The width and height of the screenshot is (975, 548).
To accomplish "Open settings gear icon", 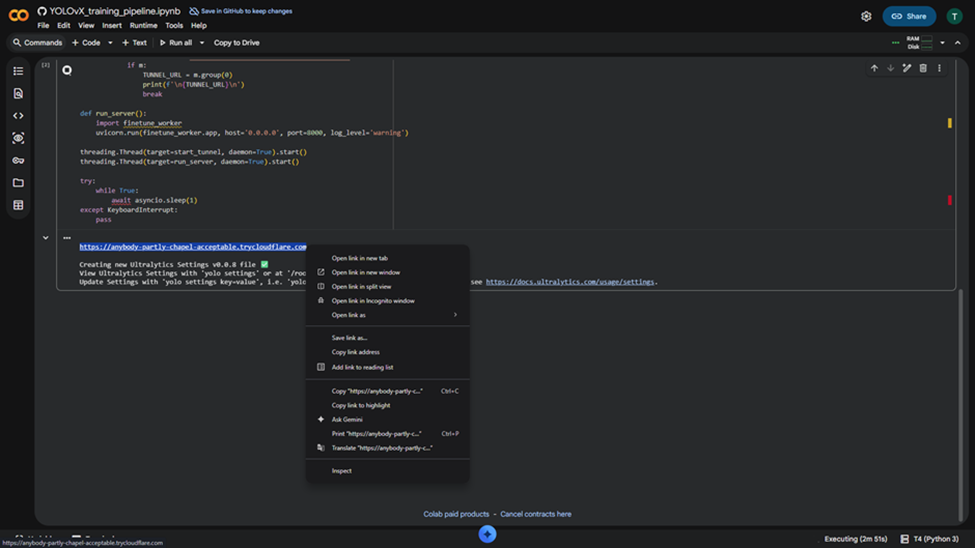I will (866, 16).
